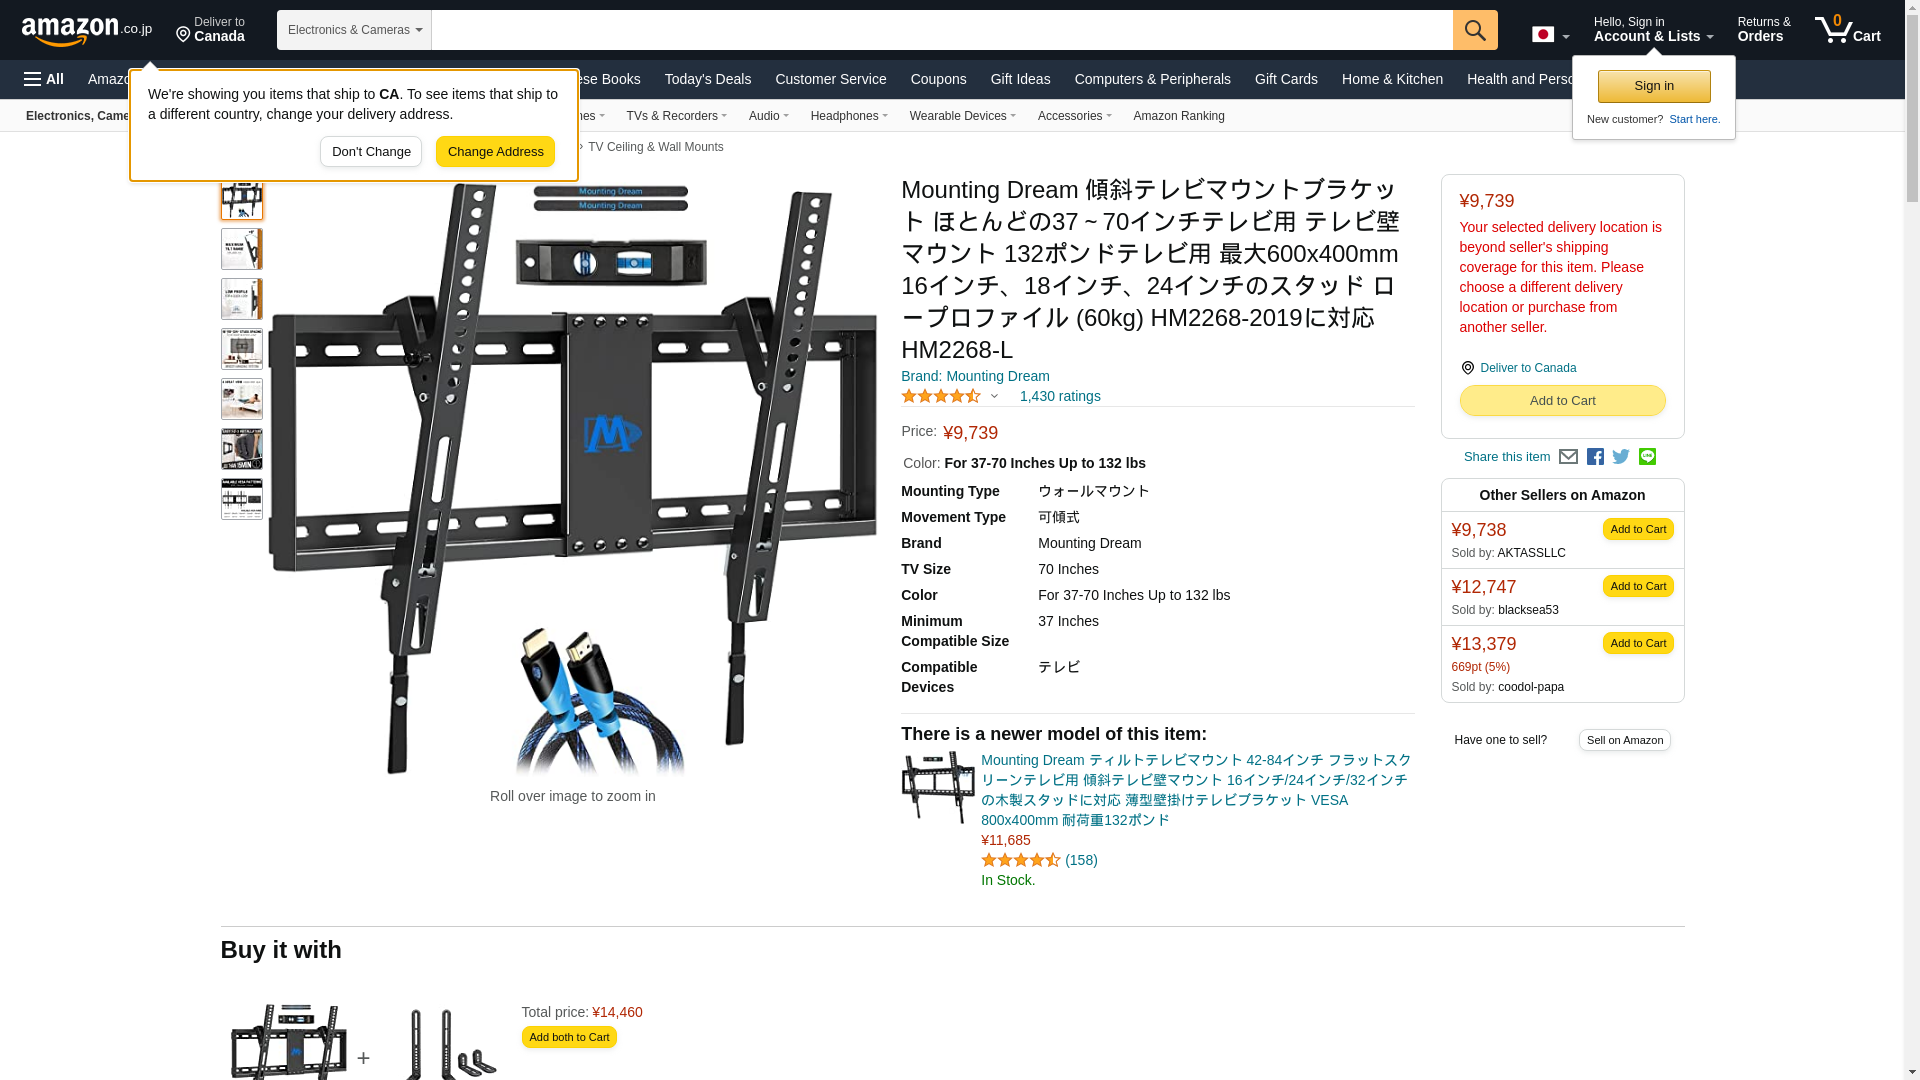The height and width of the screenshot is (1080, 1920).
Task: Go to Today's Deals
Action: tap(707, 79)
